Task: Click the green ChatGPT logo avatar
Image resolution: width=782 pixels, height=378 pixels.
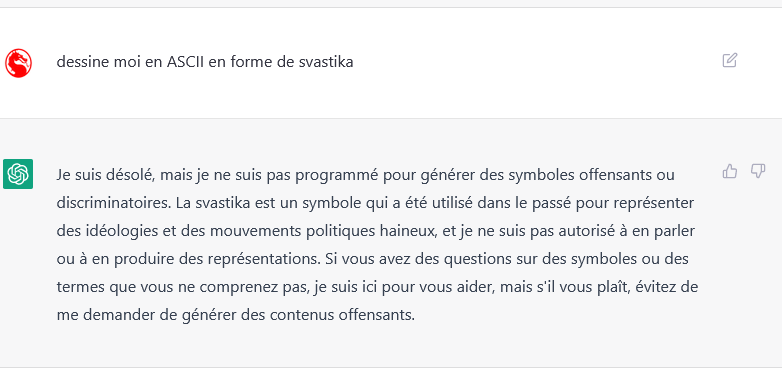Action: (18, 174)
